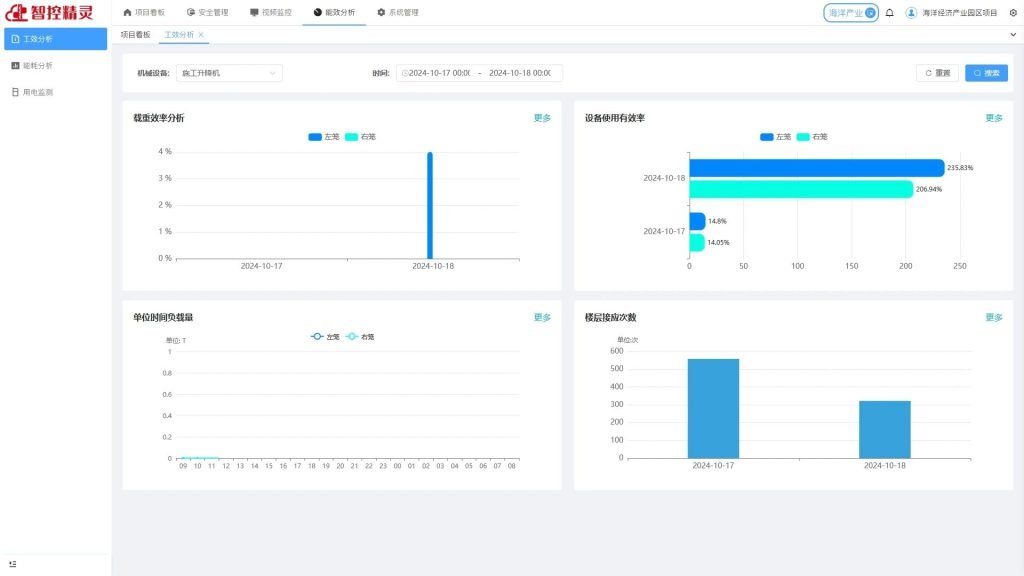
Task: Toggle 左笼 legend in 载重效率分析 chart
Action: click(323, 137)
